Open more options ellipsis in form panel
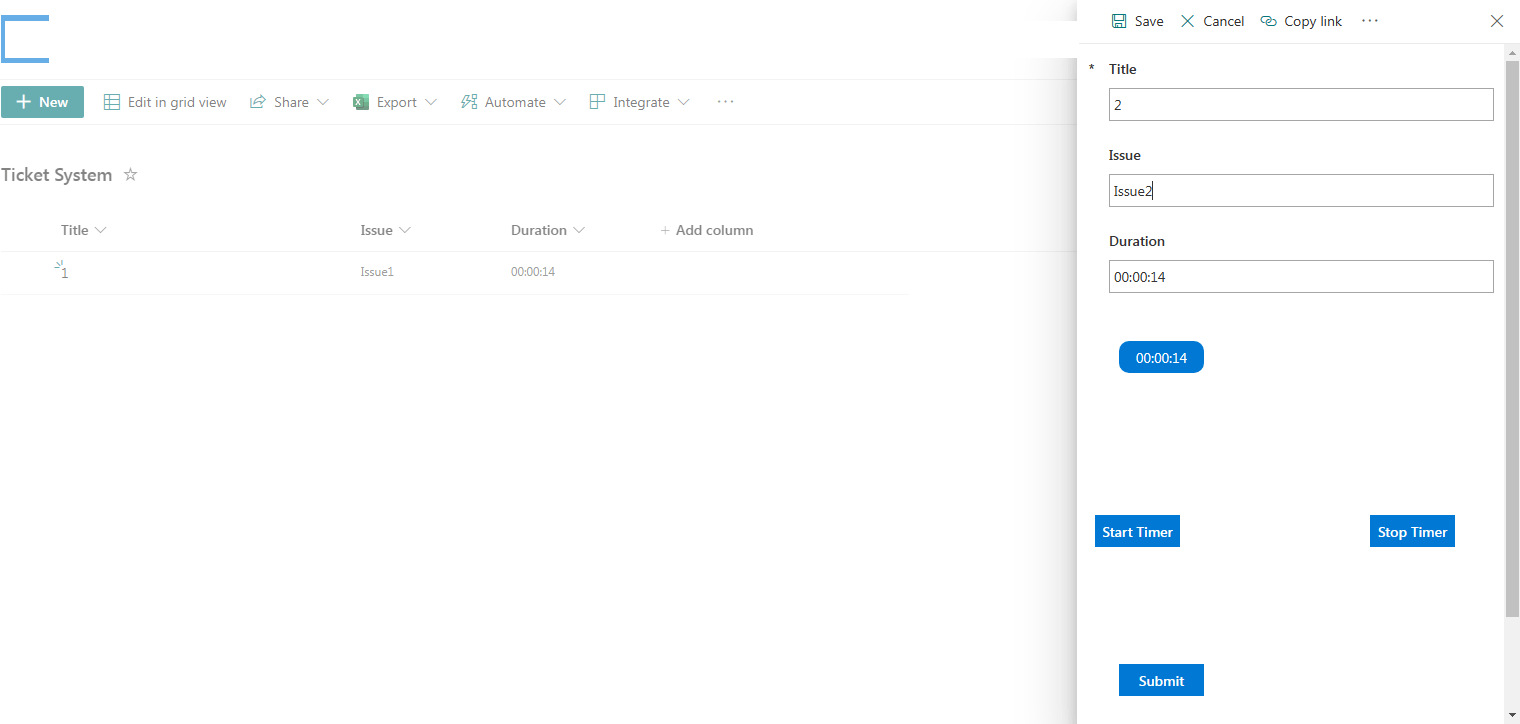Viewport: 1520px width, 724px height. tap(1370, 21)
